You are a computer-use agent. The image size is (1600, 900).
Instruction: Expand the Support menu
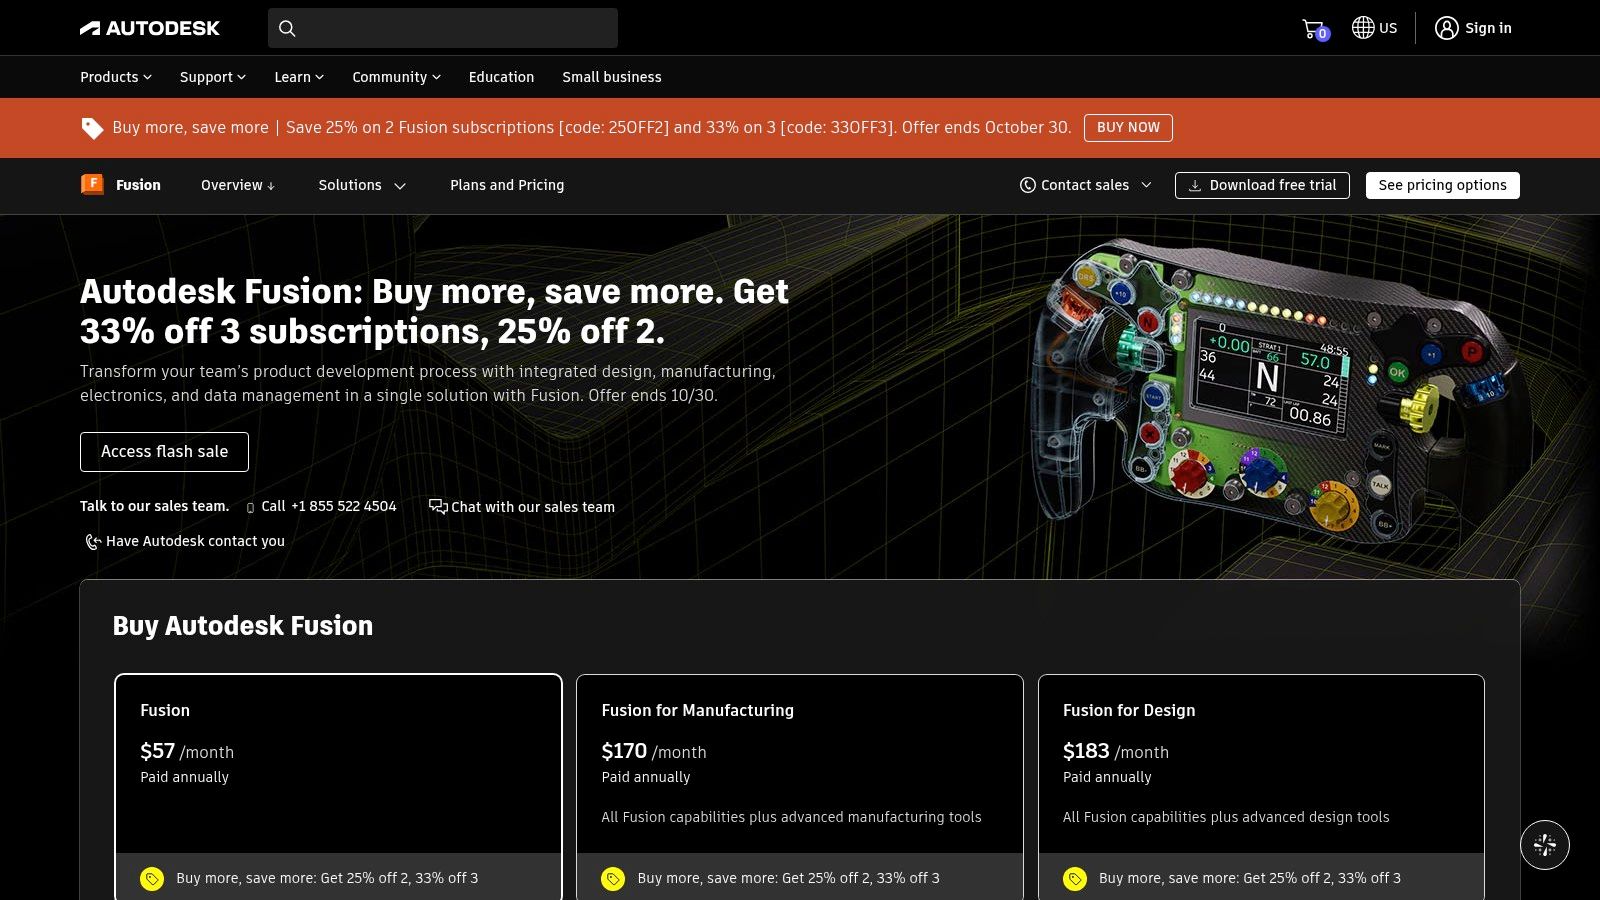tap(212, 77)
